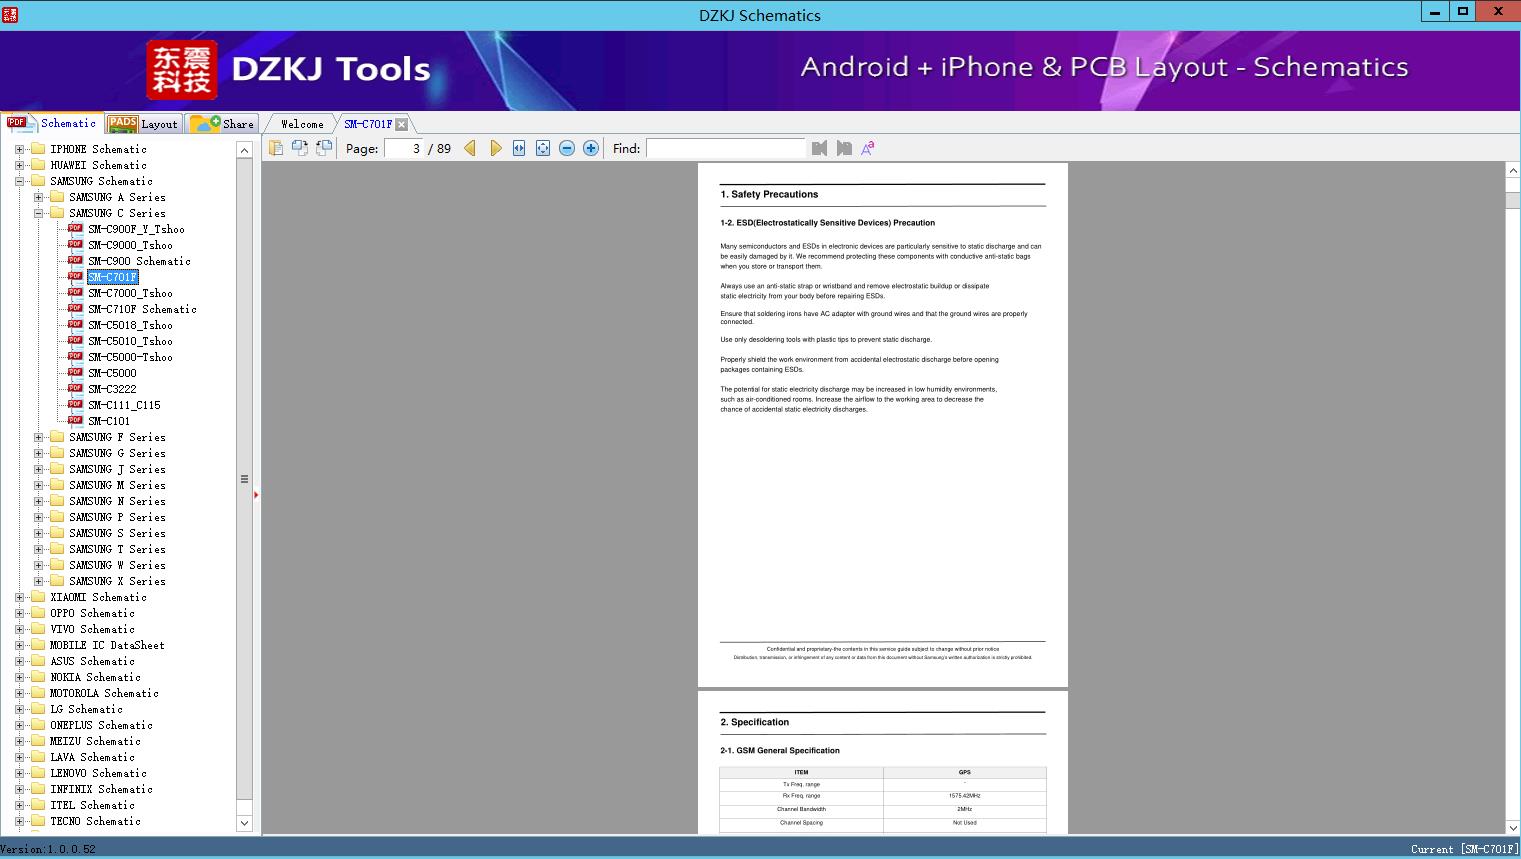Select NOKIA Schematic folder
The height and width of the screenshot is (859, 1521).
[x=95, y=677]
